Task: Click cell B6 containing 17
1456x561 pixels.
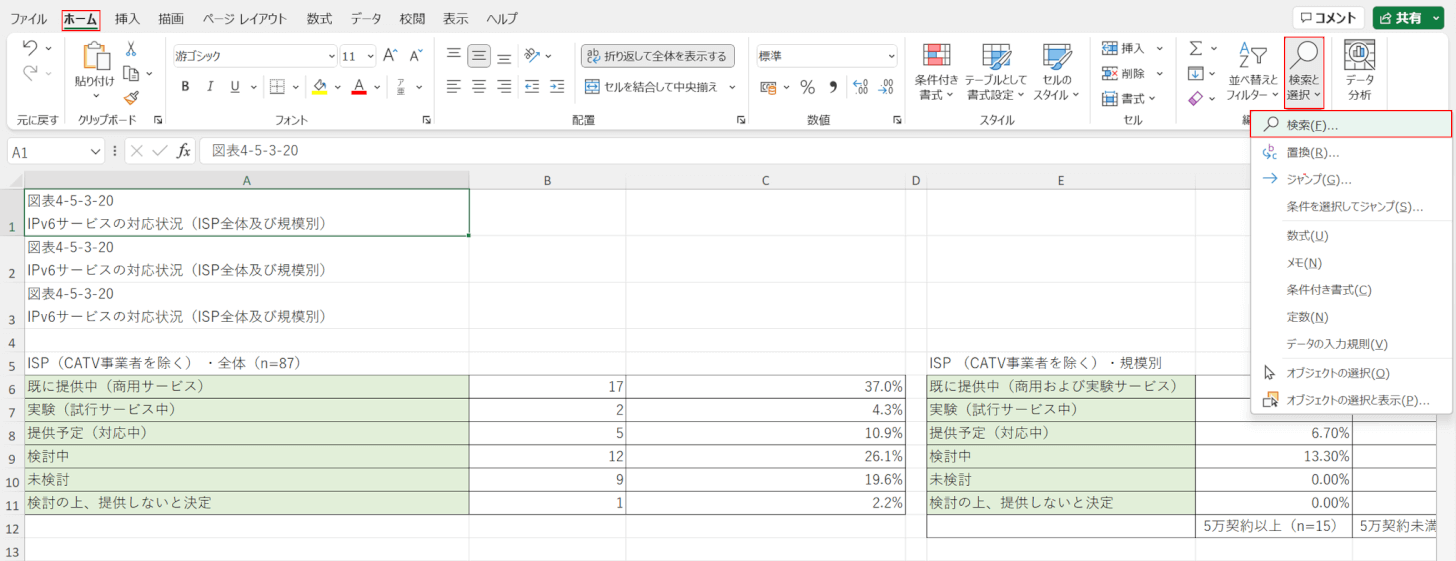Action: pos(547,386)
